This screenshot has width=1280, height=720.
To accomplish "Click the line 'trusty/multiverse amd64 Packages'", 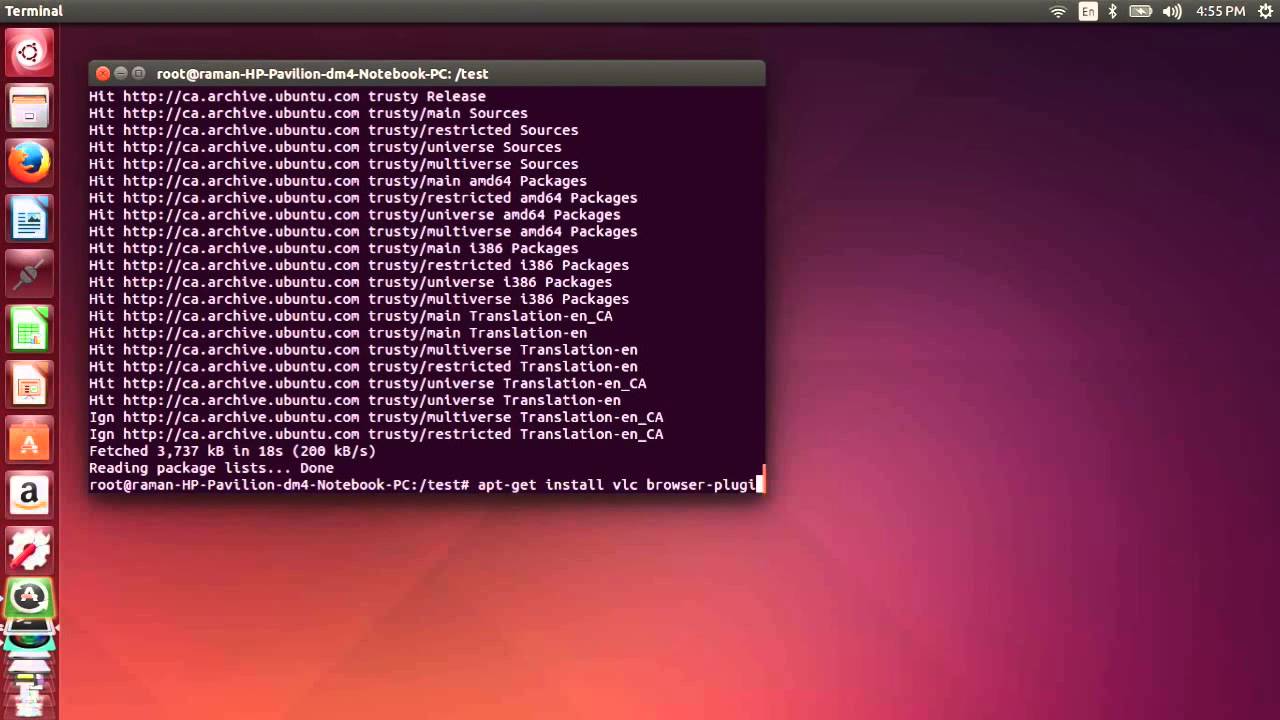I will 363,231.
